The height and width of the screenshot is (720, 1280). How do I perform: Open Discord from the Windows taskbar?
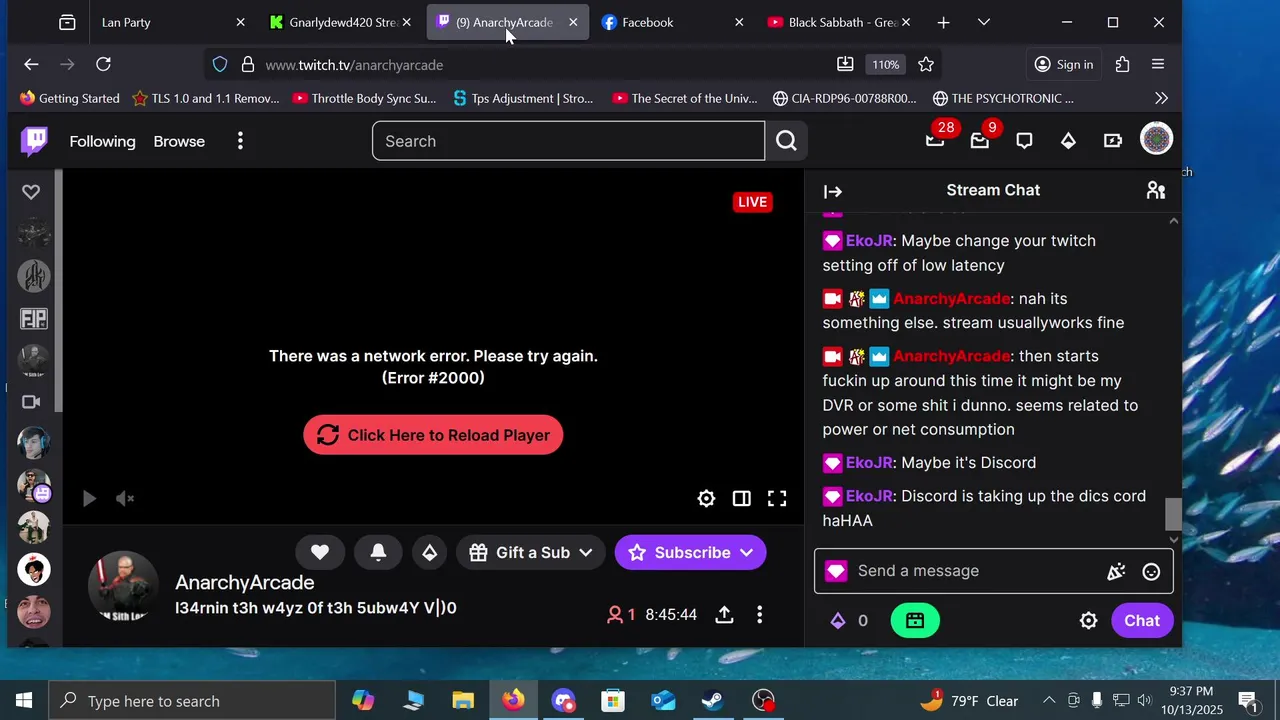(563, 701)
